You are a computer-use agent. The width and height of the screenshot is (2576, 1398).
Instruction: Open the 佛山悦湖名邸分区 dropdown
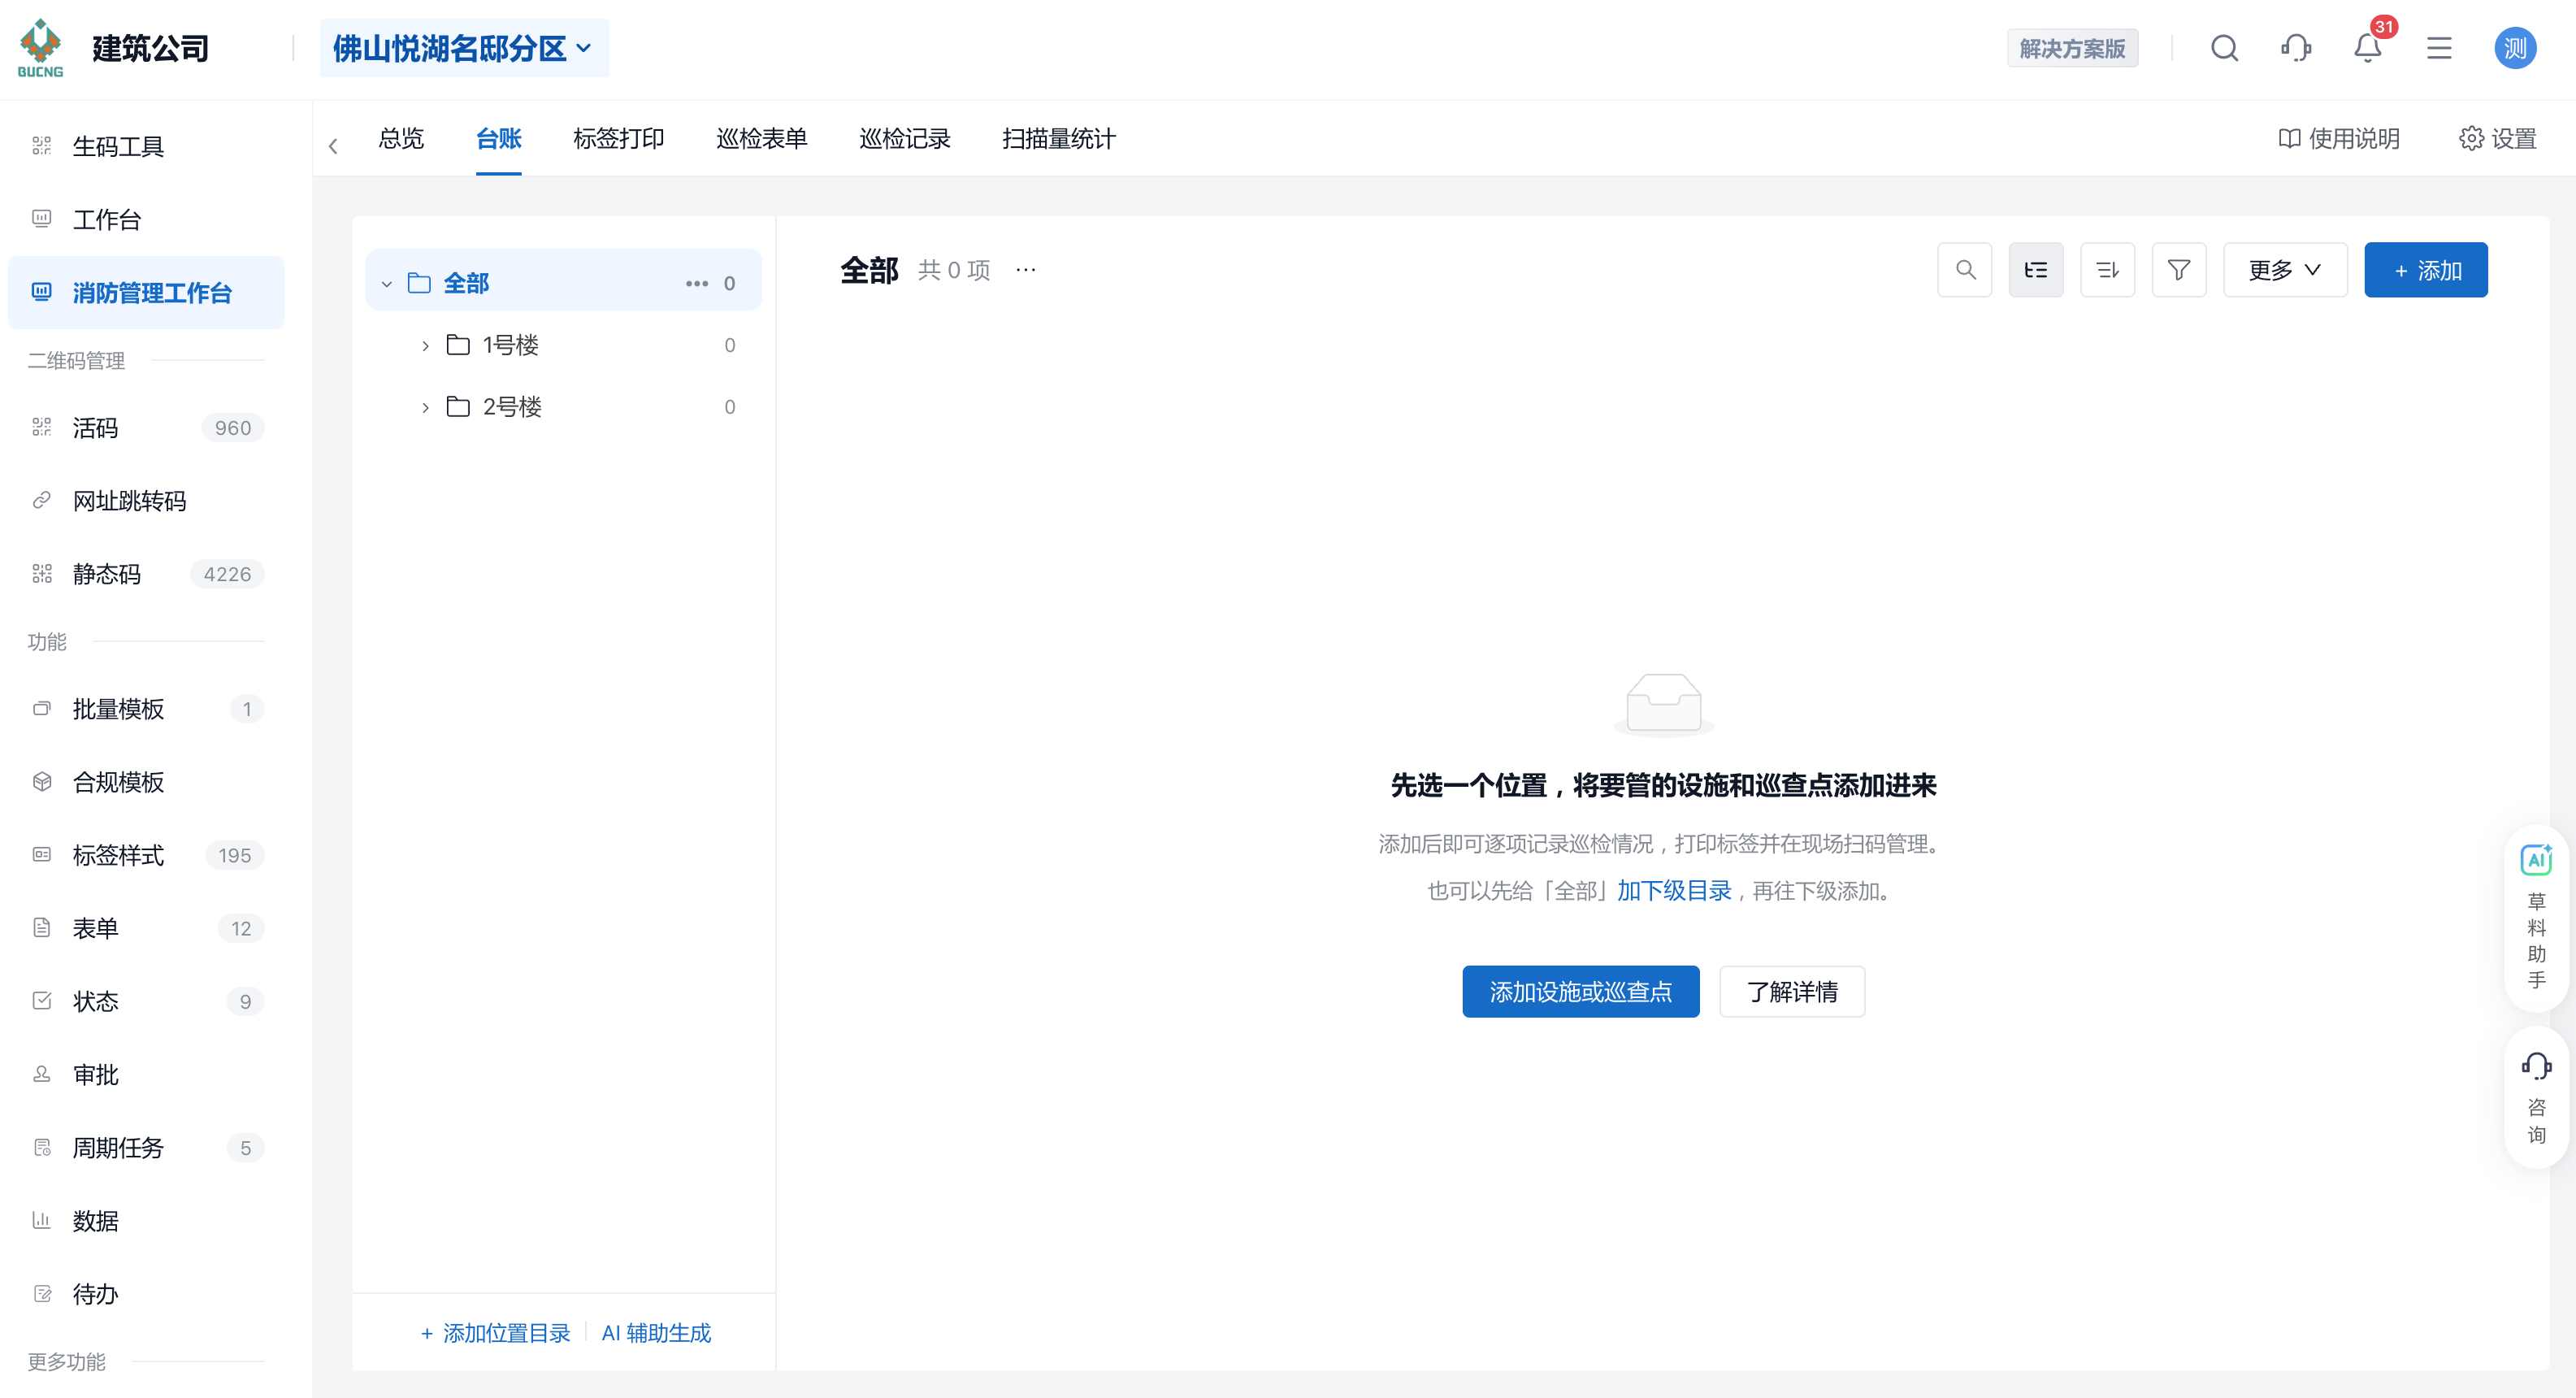point(464,48)
